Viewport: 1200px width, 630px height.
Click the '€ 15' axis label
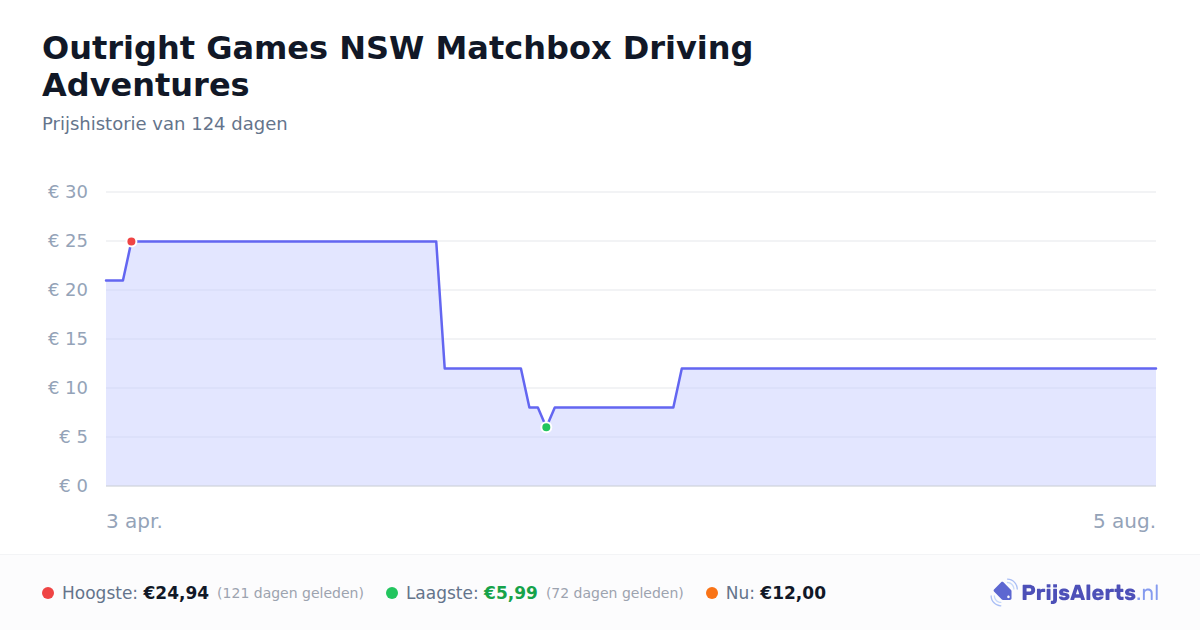click(68, 339)
